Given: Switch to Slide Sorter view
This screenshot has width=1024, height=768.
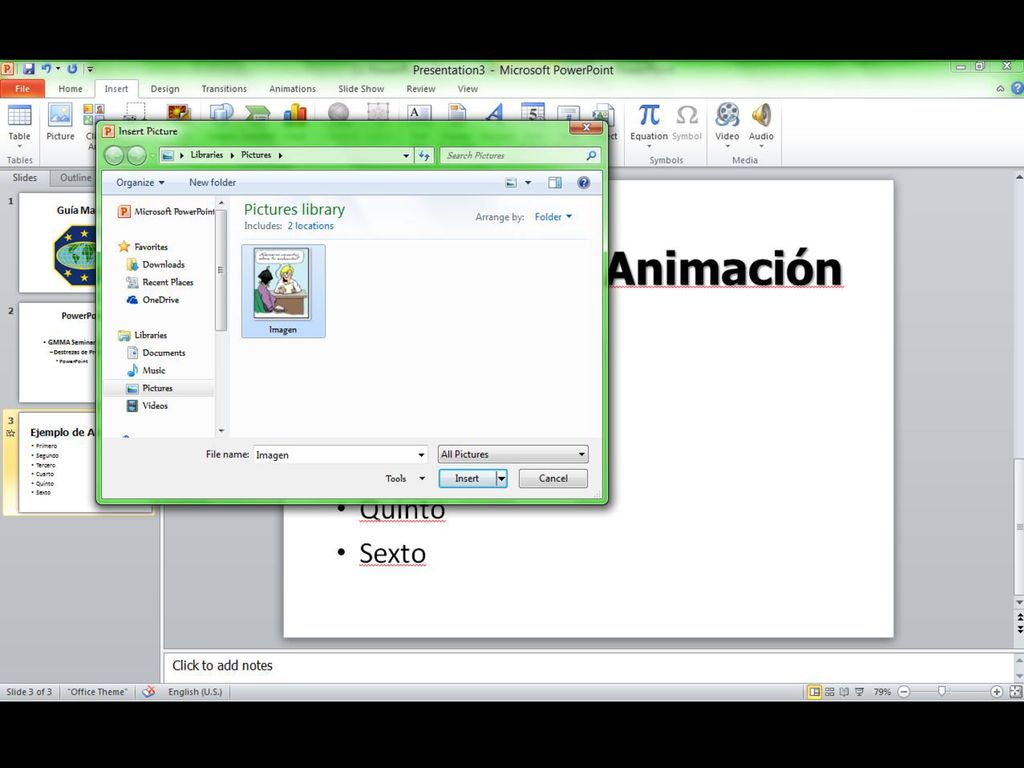Looking at the screenshot, I should 829,692.
